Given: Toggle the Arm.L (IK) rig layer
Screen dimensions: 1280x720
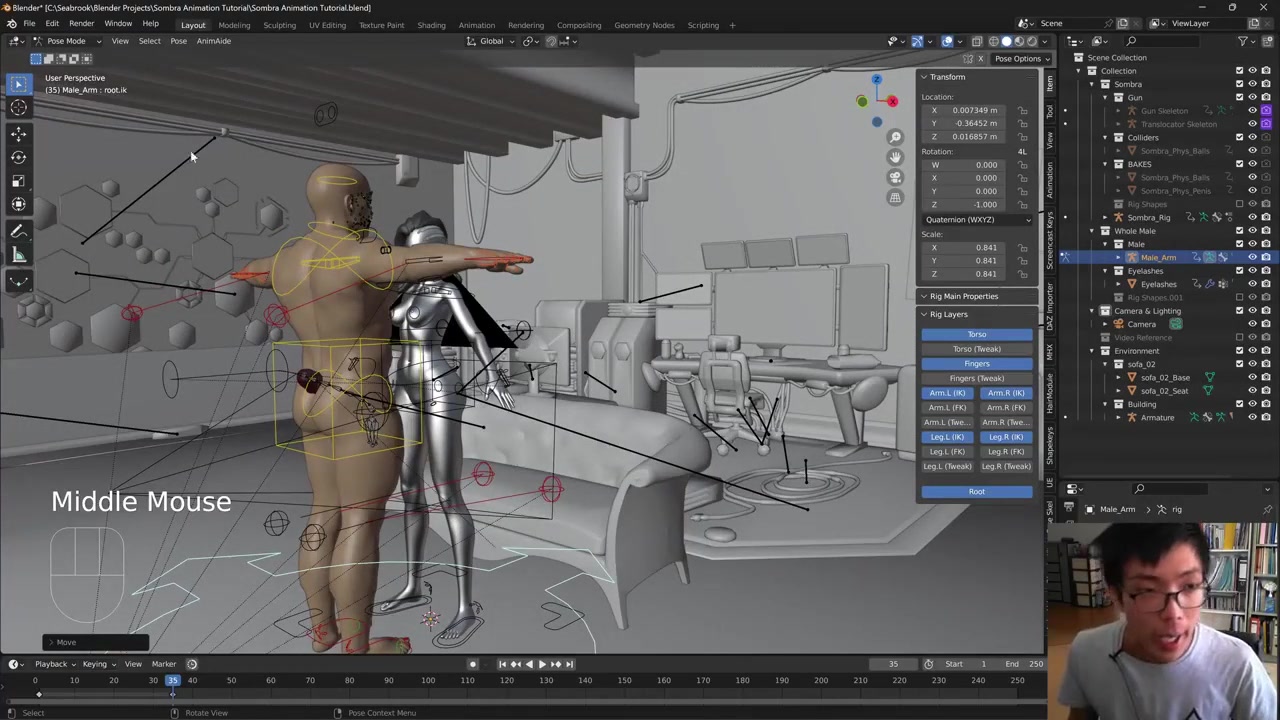Looking at the screenshot, I should coord(947,393).
